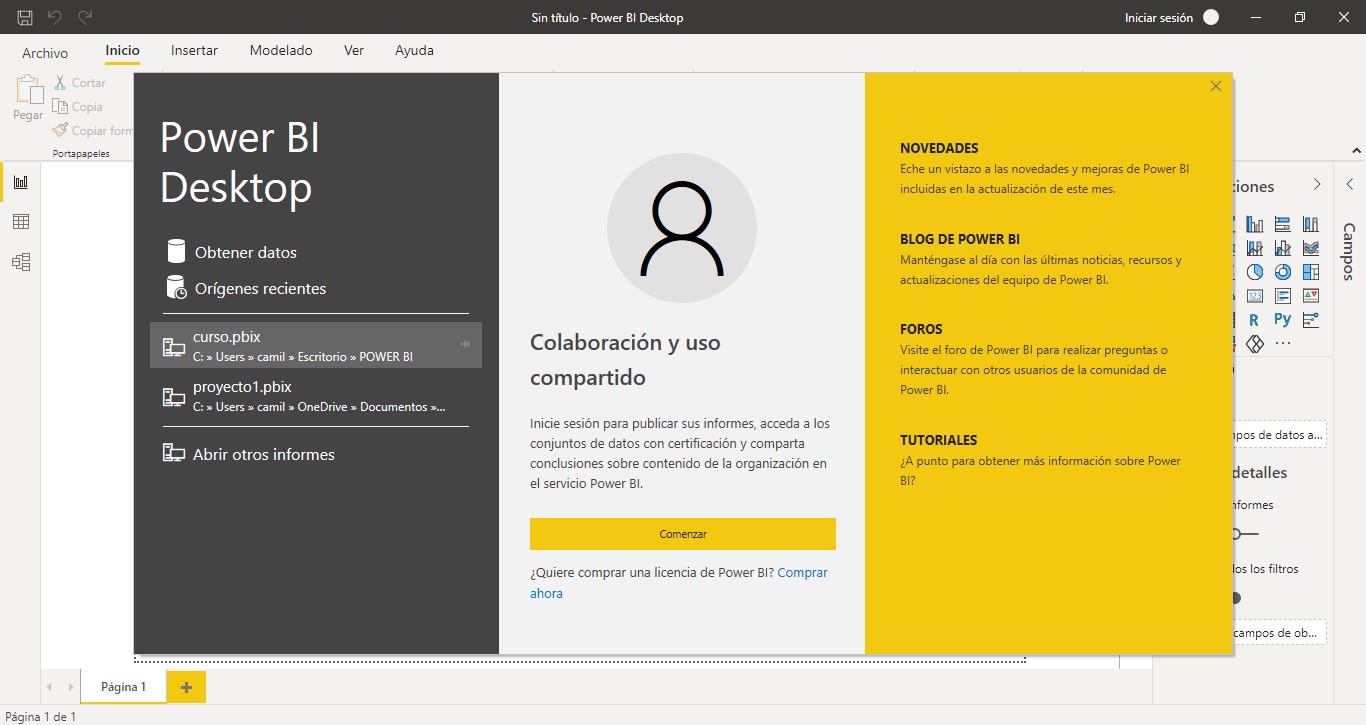Click Iniciar sesión in the title bar
1366x725 pixels.
point(1159,17)
